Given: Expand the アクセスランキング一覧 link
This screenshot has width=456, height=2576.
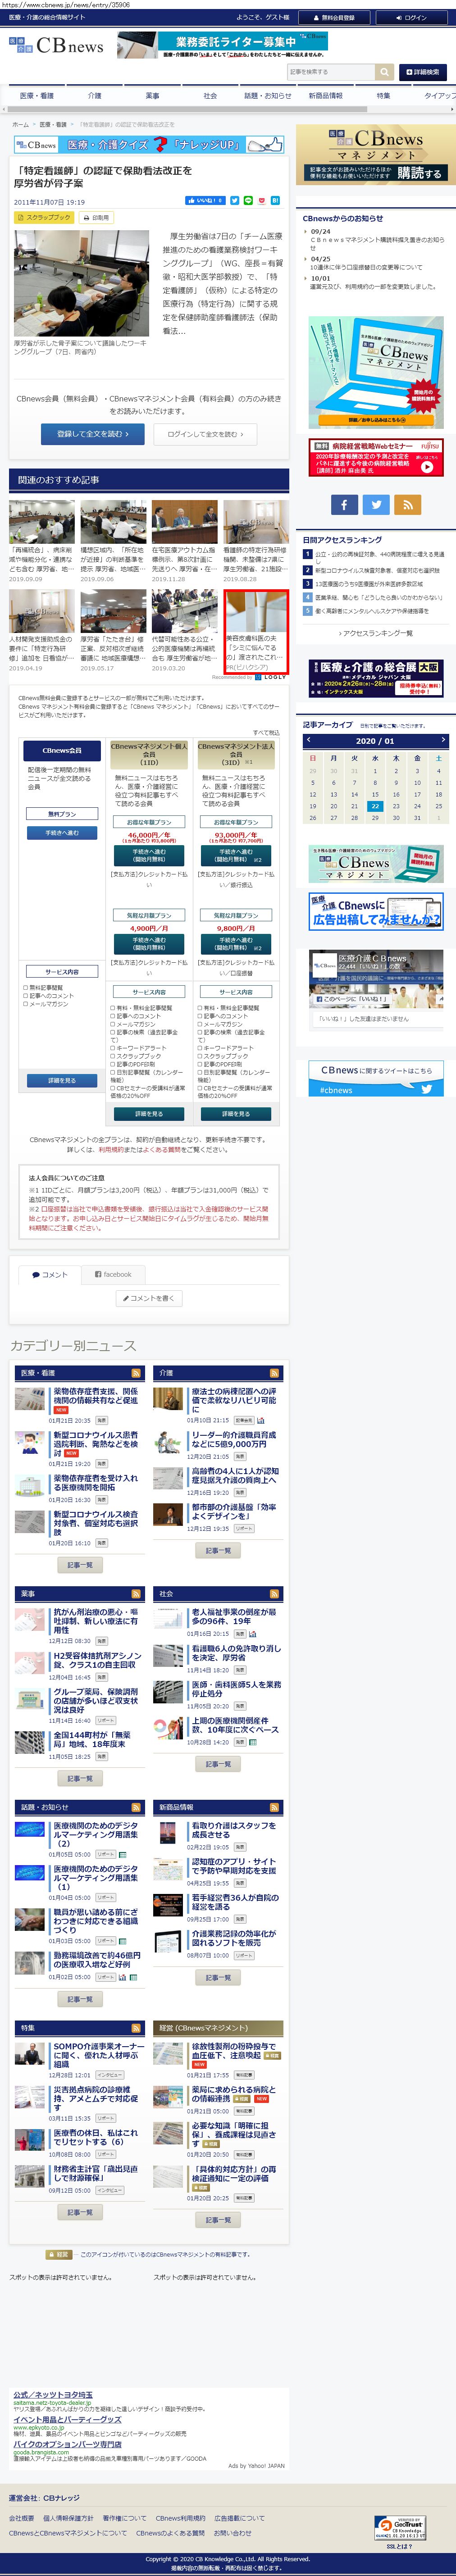Looking at the screenshot, I should [x=376, y=633].
